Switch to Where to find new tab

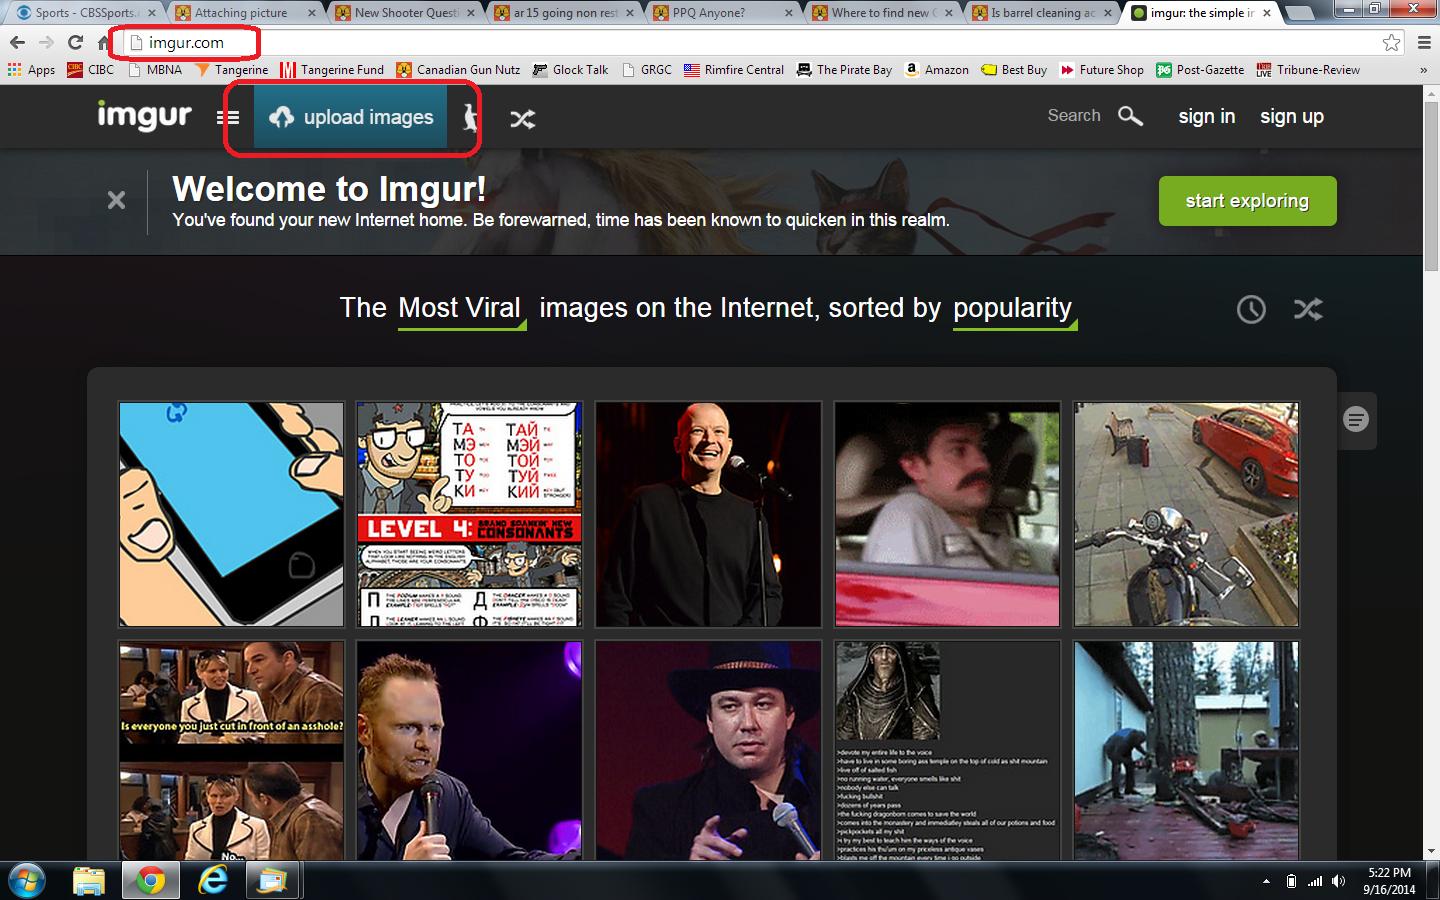[883, 13]
